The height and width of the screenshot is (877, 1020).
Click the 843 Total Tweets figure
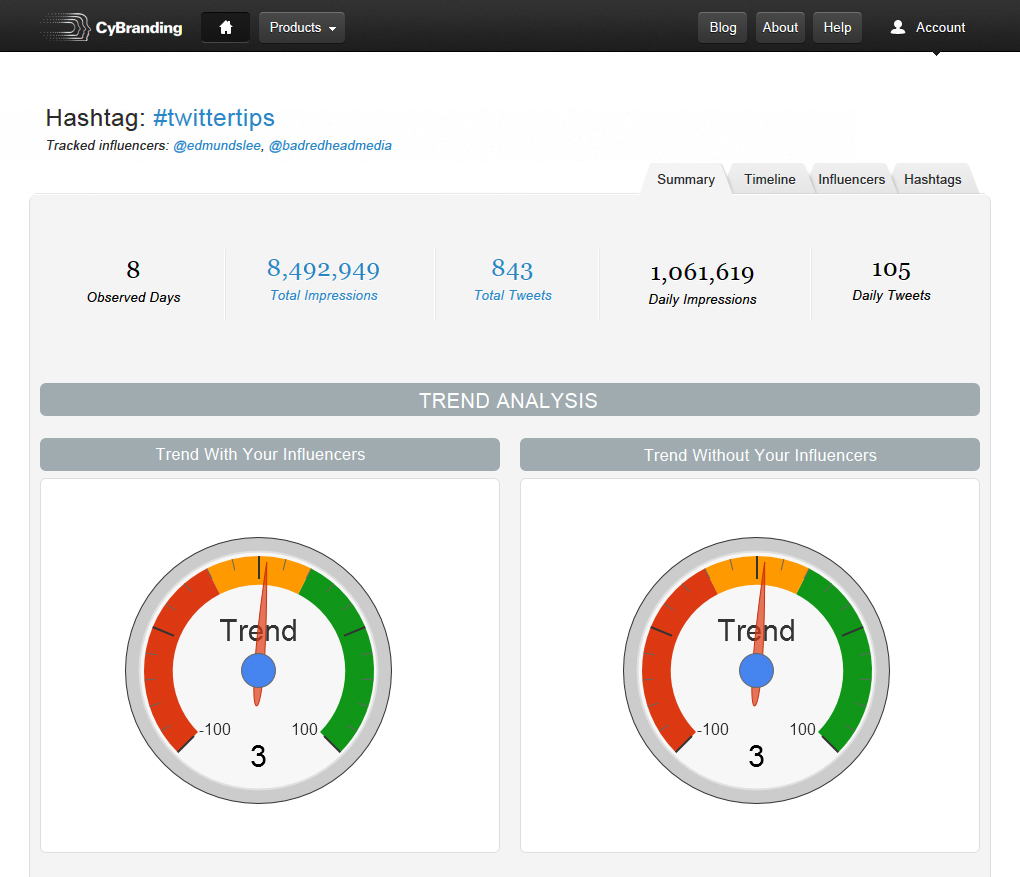pos(512,269)
